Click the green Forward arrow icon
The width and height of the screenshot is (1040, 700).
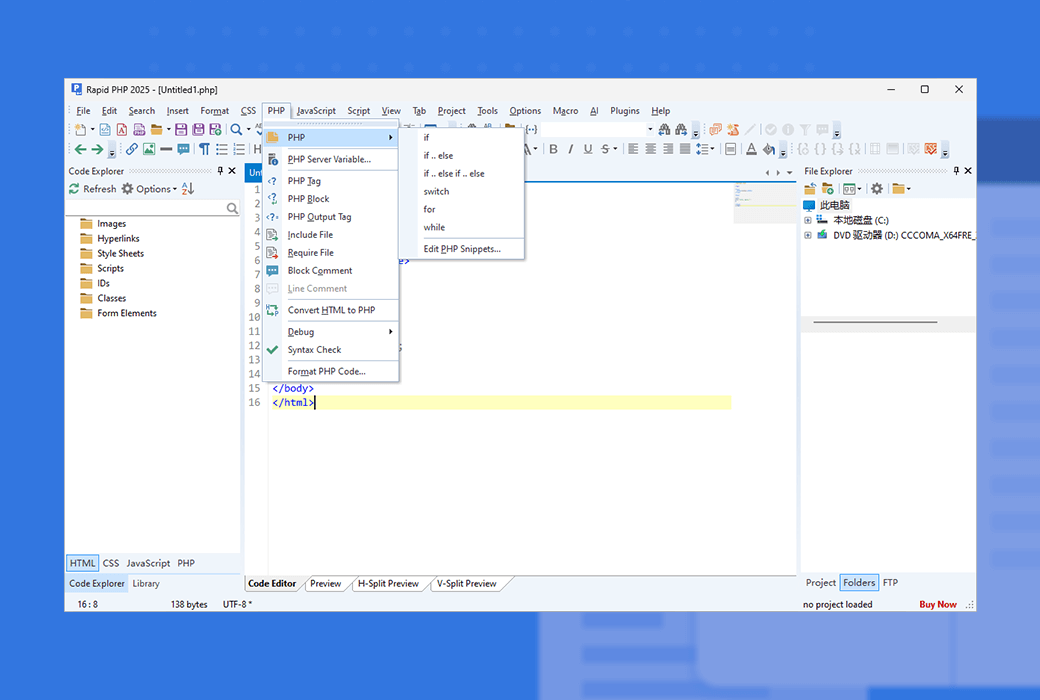coord(97,149)
